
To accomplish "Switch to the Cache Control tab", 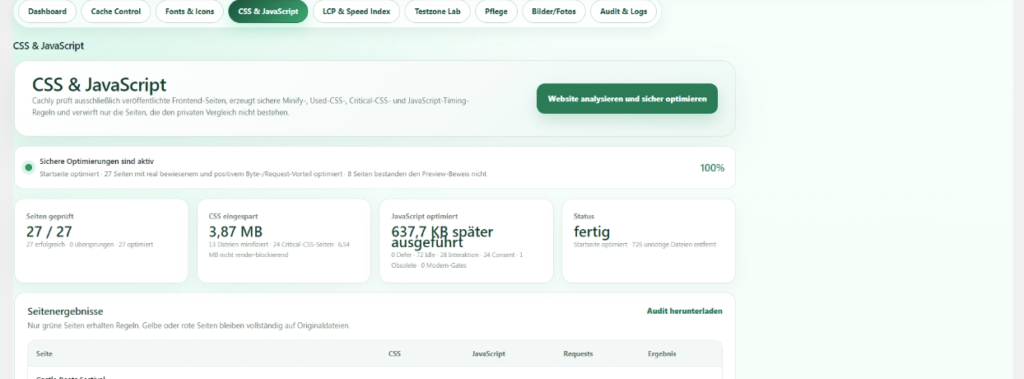I will click(116, 11).
